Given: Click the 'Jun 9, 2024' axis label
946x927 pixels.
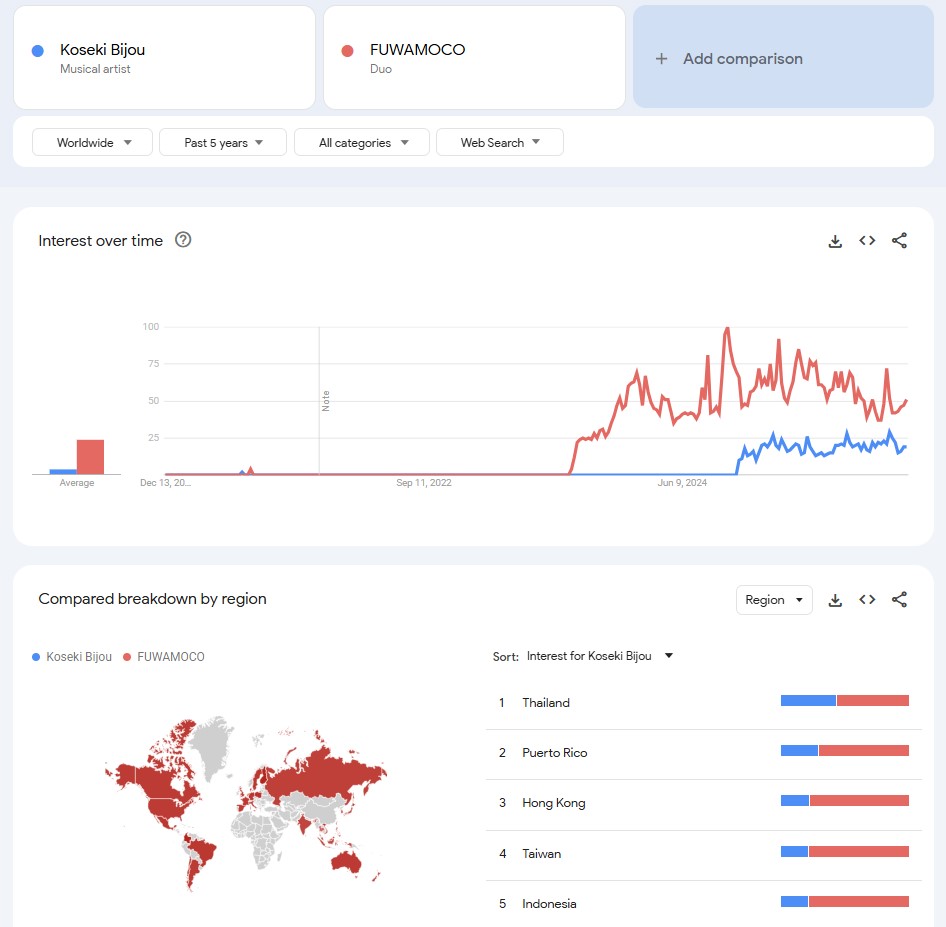Looking at the screenshot, I should 682,482.
